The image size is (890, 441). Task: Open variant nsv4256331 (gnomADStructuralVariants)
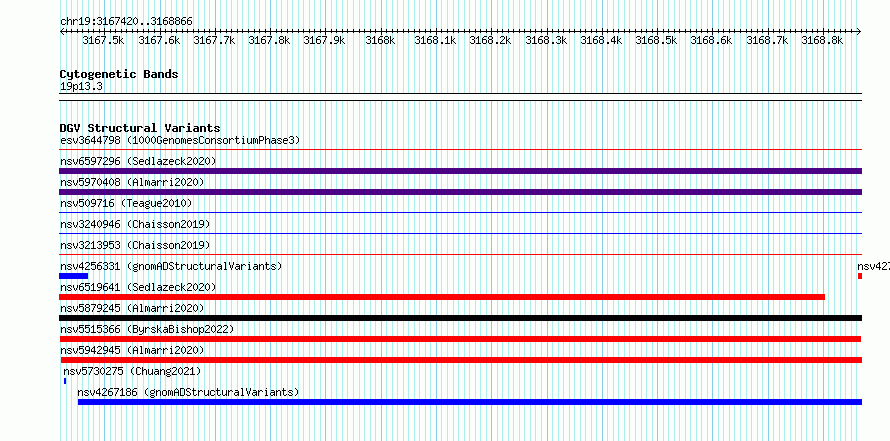pos(171,266)
